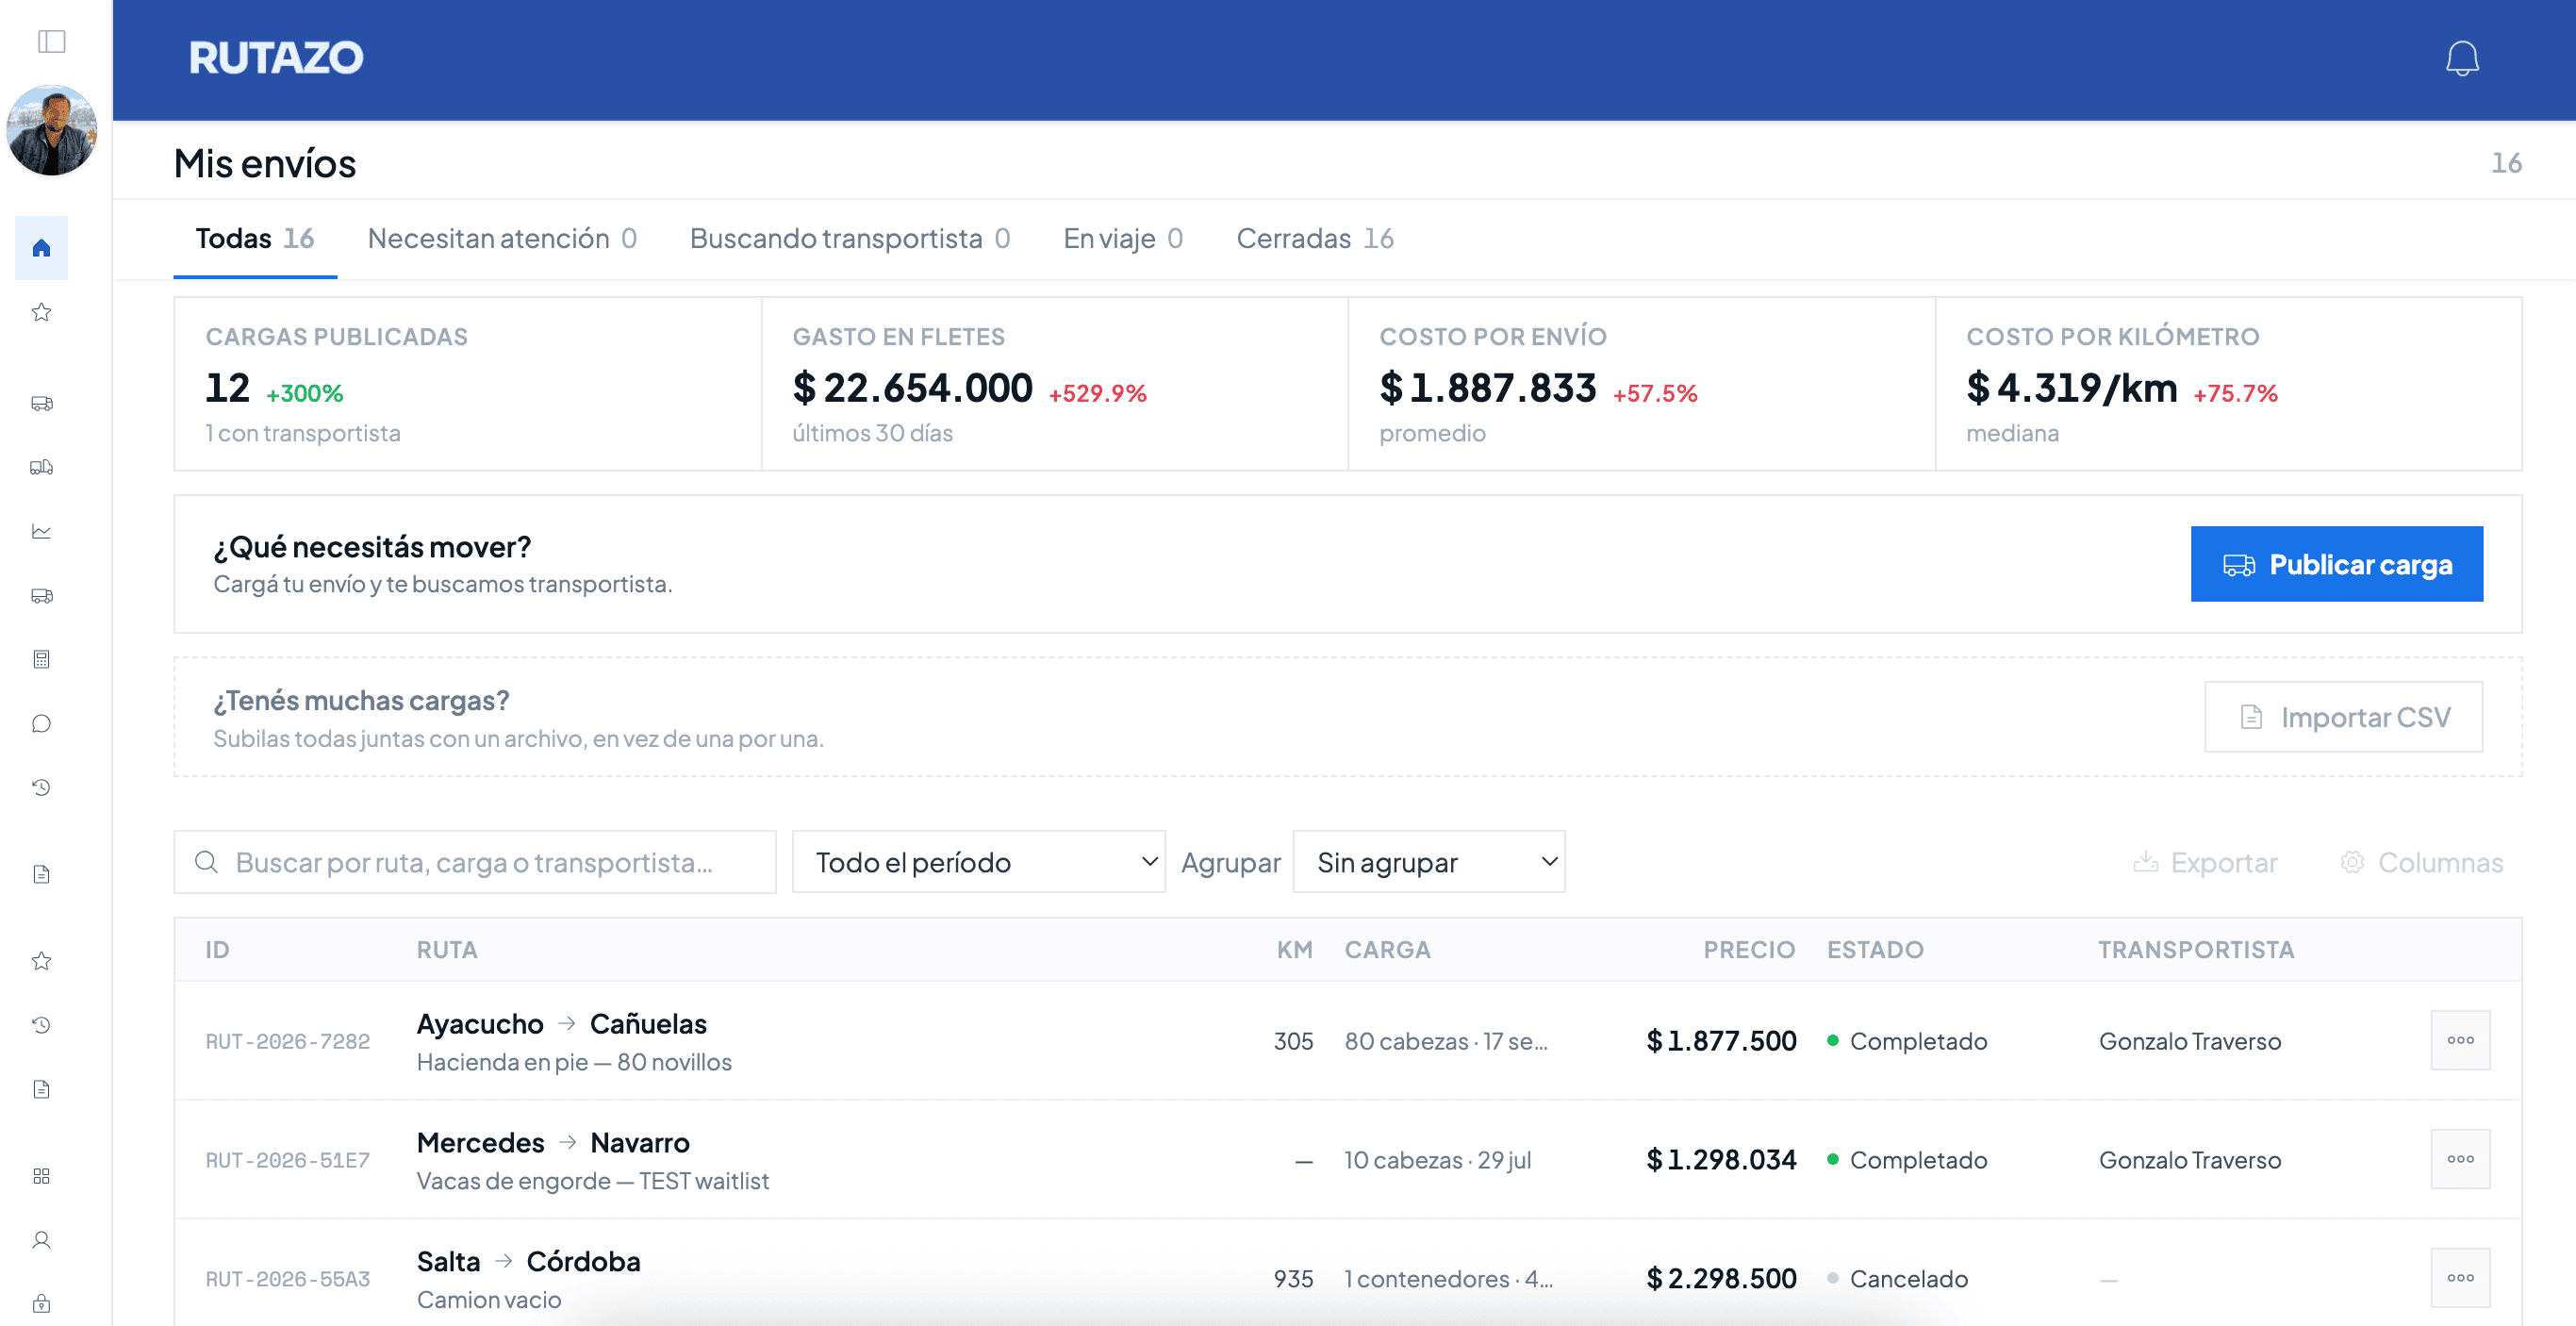2576x1326 pixels.
Task: Open the menu for row RUT-2026-51E7
Action: pyautogui.click(x=2460, y=1159)
